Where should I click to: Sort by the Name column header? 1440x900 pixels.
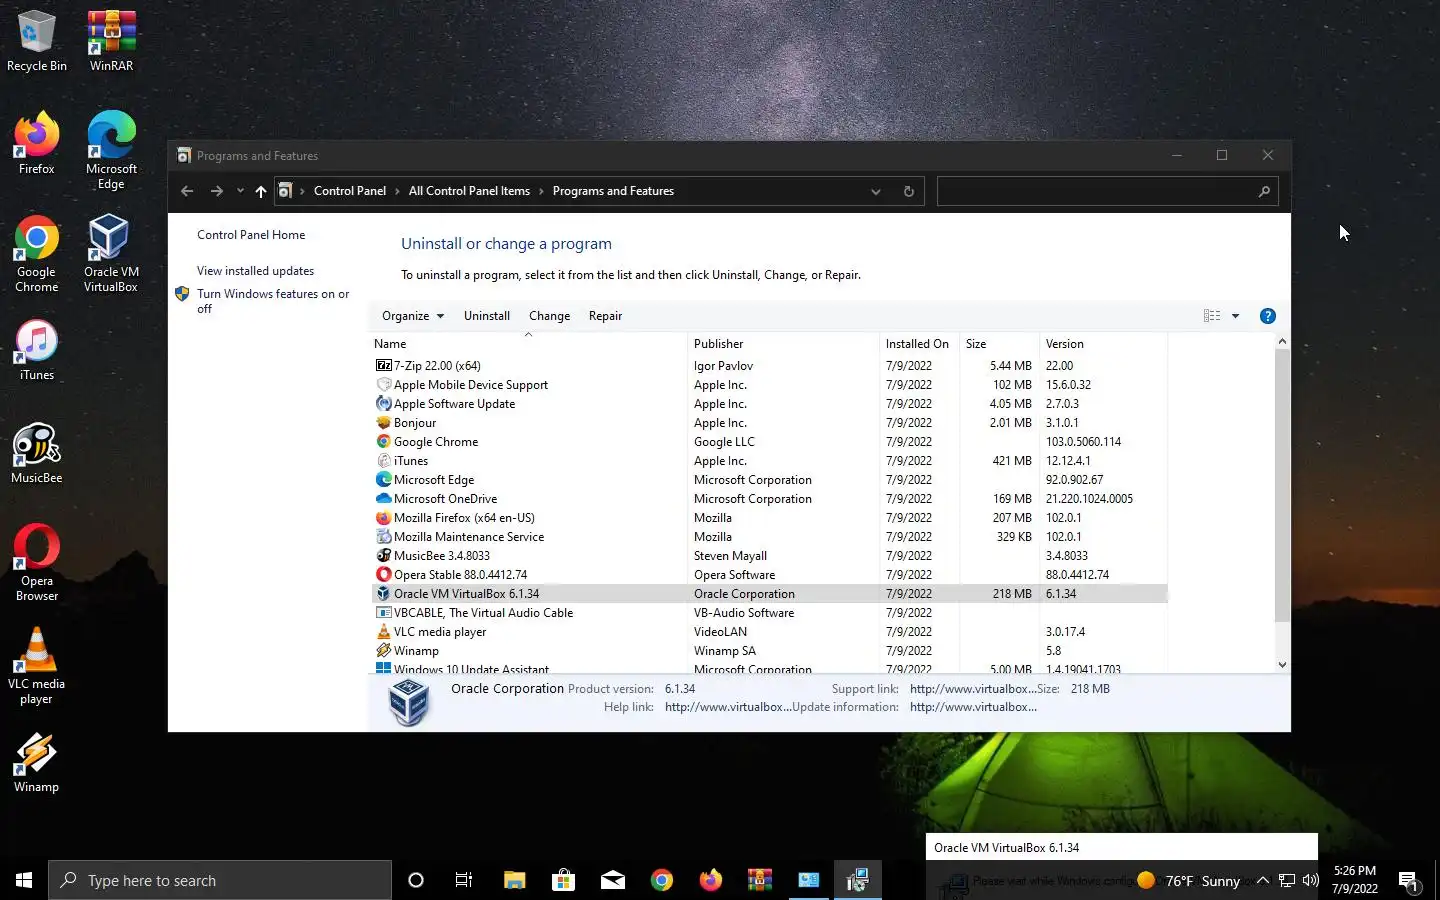click(x=528, y=344)
